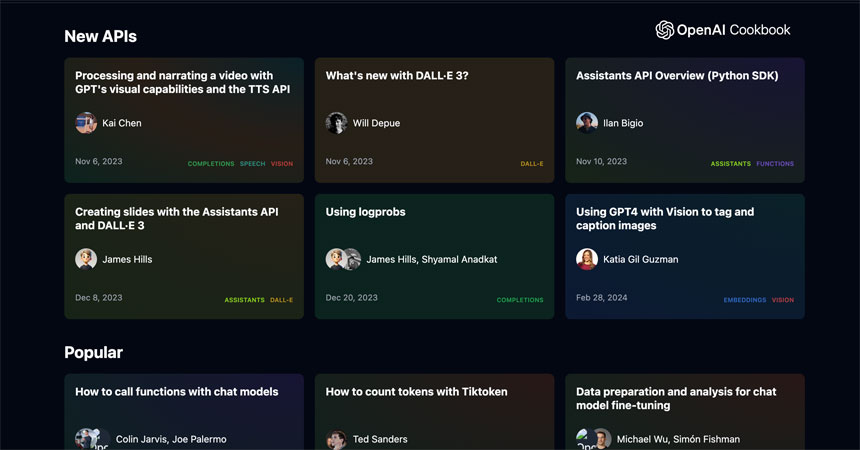This screenshot has width=860, height=450.
Task: Click Will Depue's avatar
Action: (336, 123)
